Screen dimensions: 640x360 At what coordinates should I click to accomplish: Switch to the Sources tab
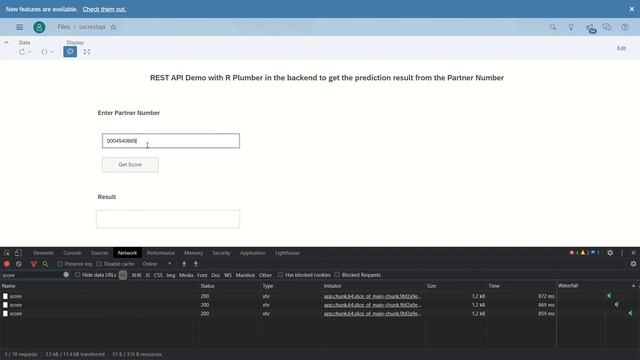click(100, 253)
